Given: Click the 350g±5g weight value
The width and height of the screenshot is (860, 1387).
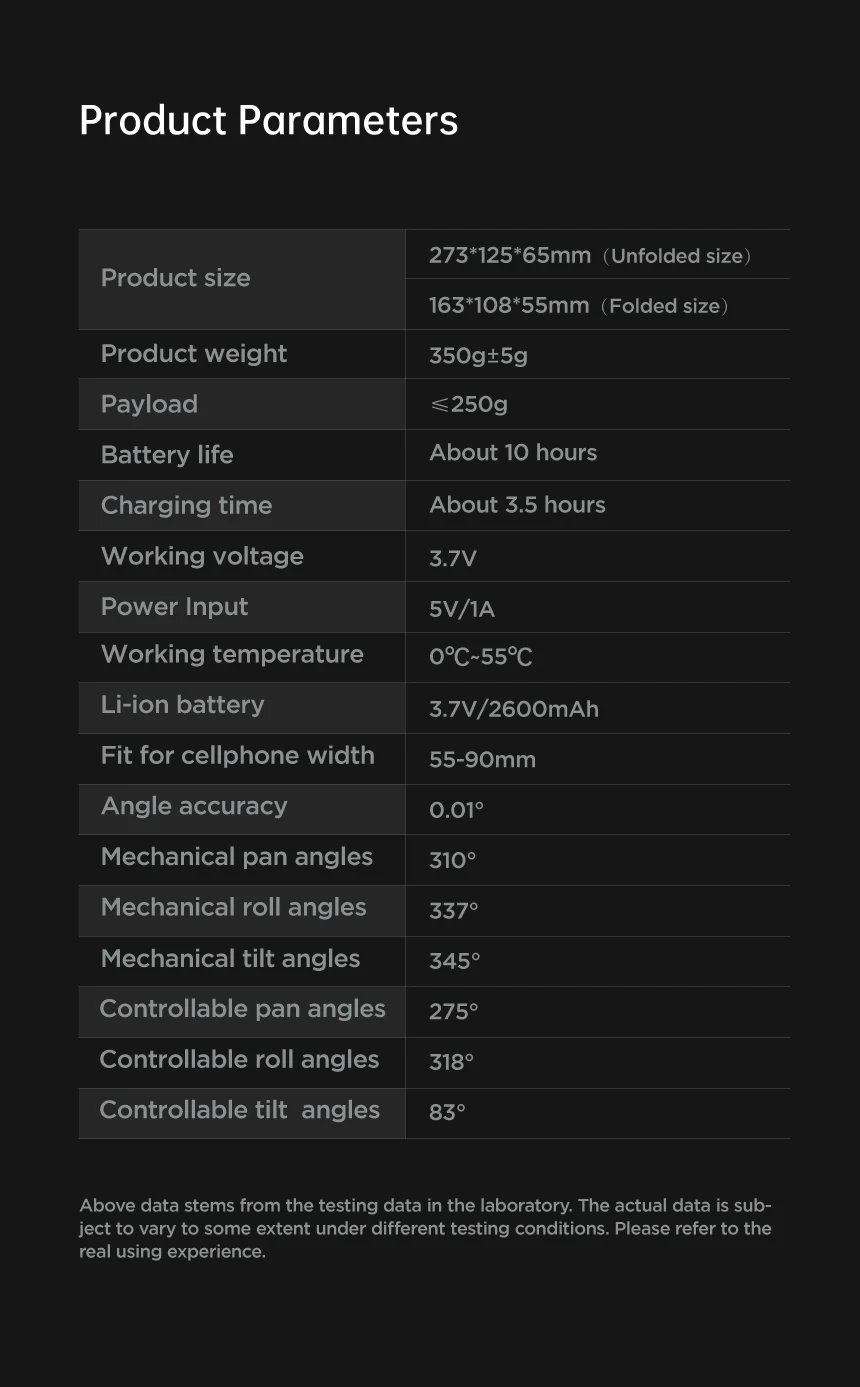Looking at the screenshot, I should click(478, 355).
